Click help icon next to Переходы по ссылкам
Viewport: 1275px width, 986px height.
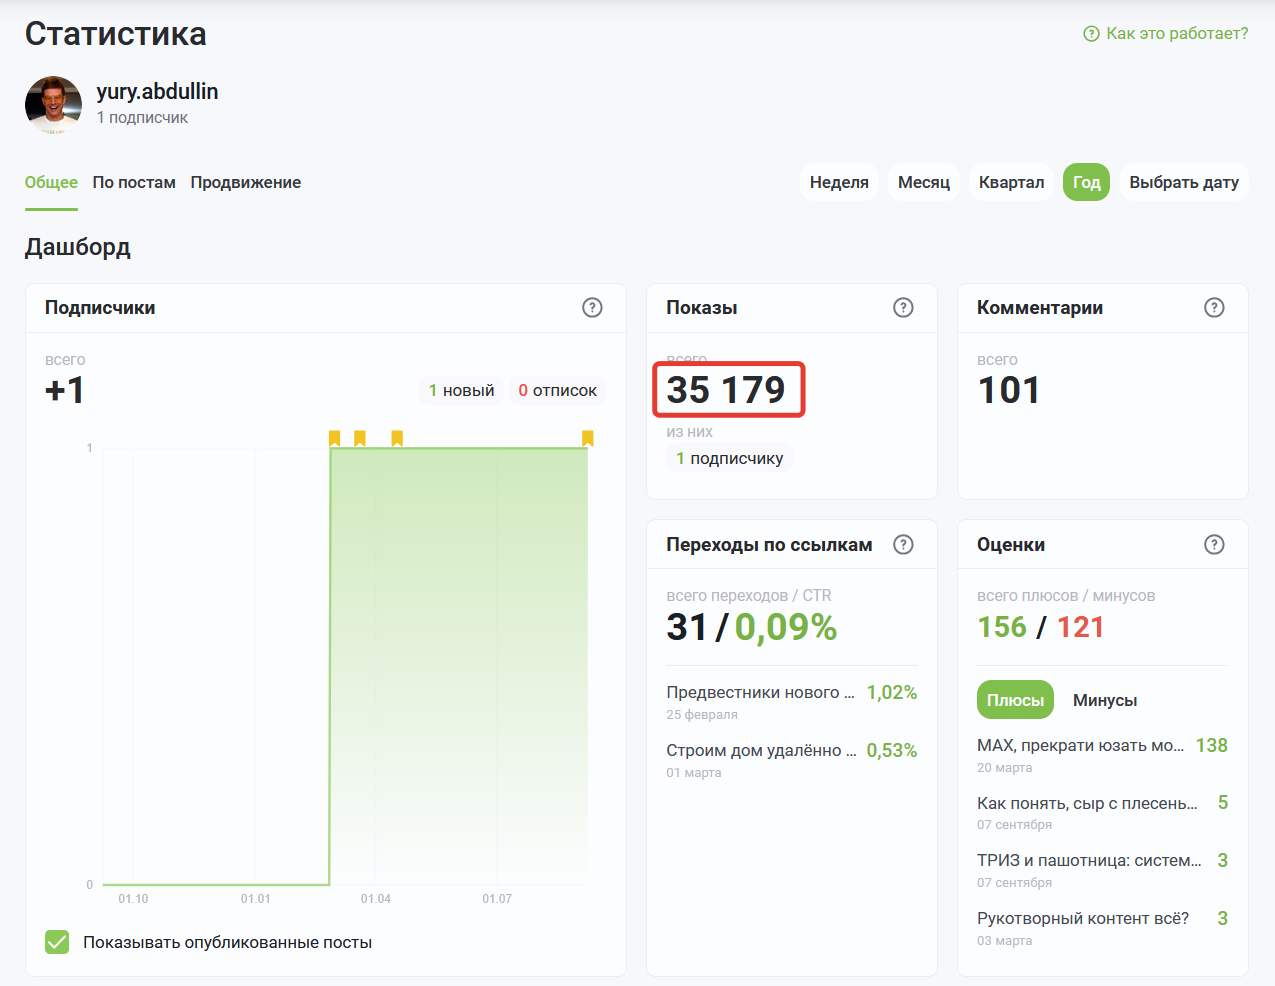coord(903,544)
